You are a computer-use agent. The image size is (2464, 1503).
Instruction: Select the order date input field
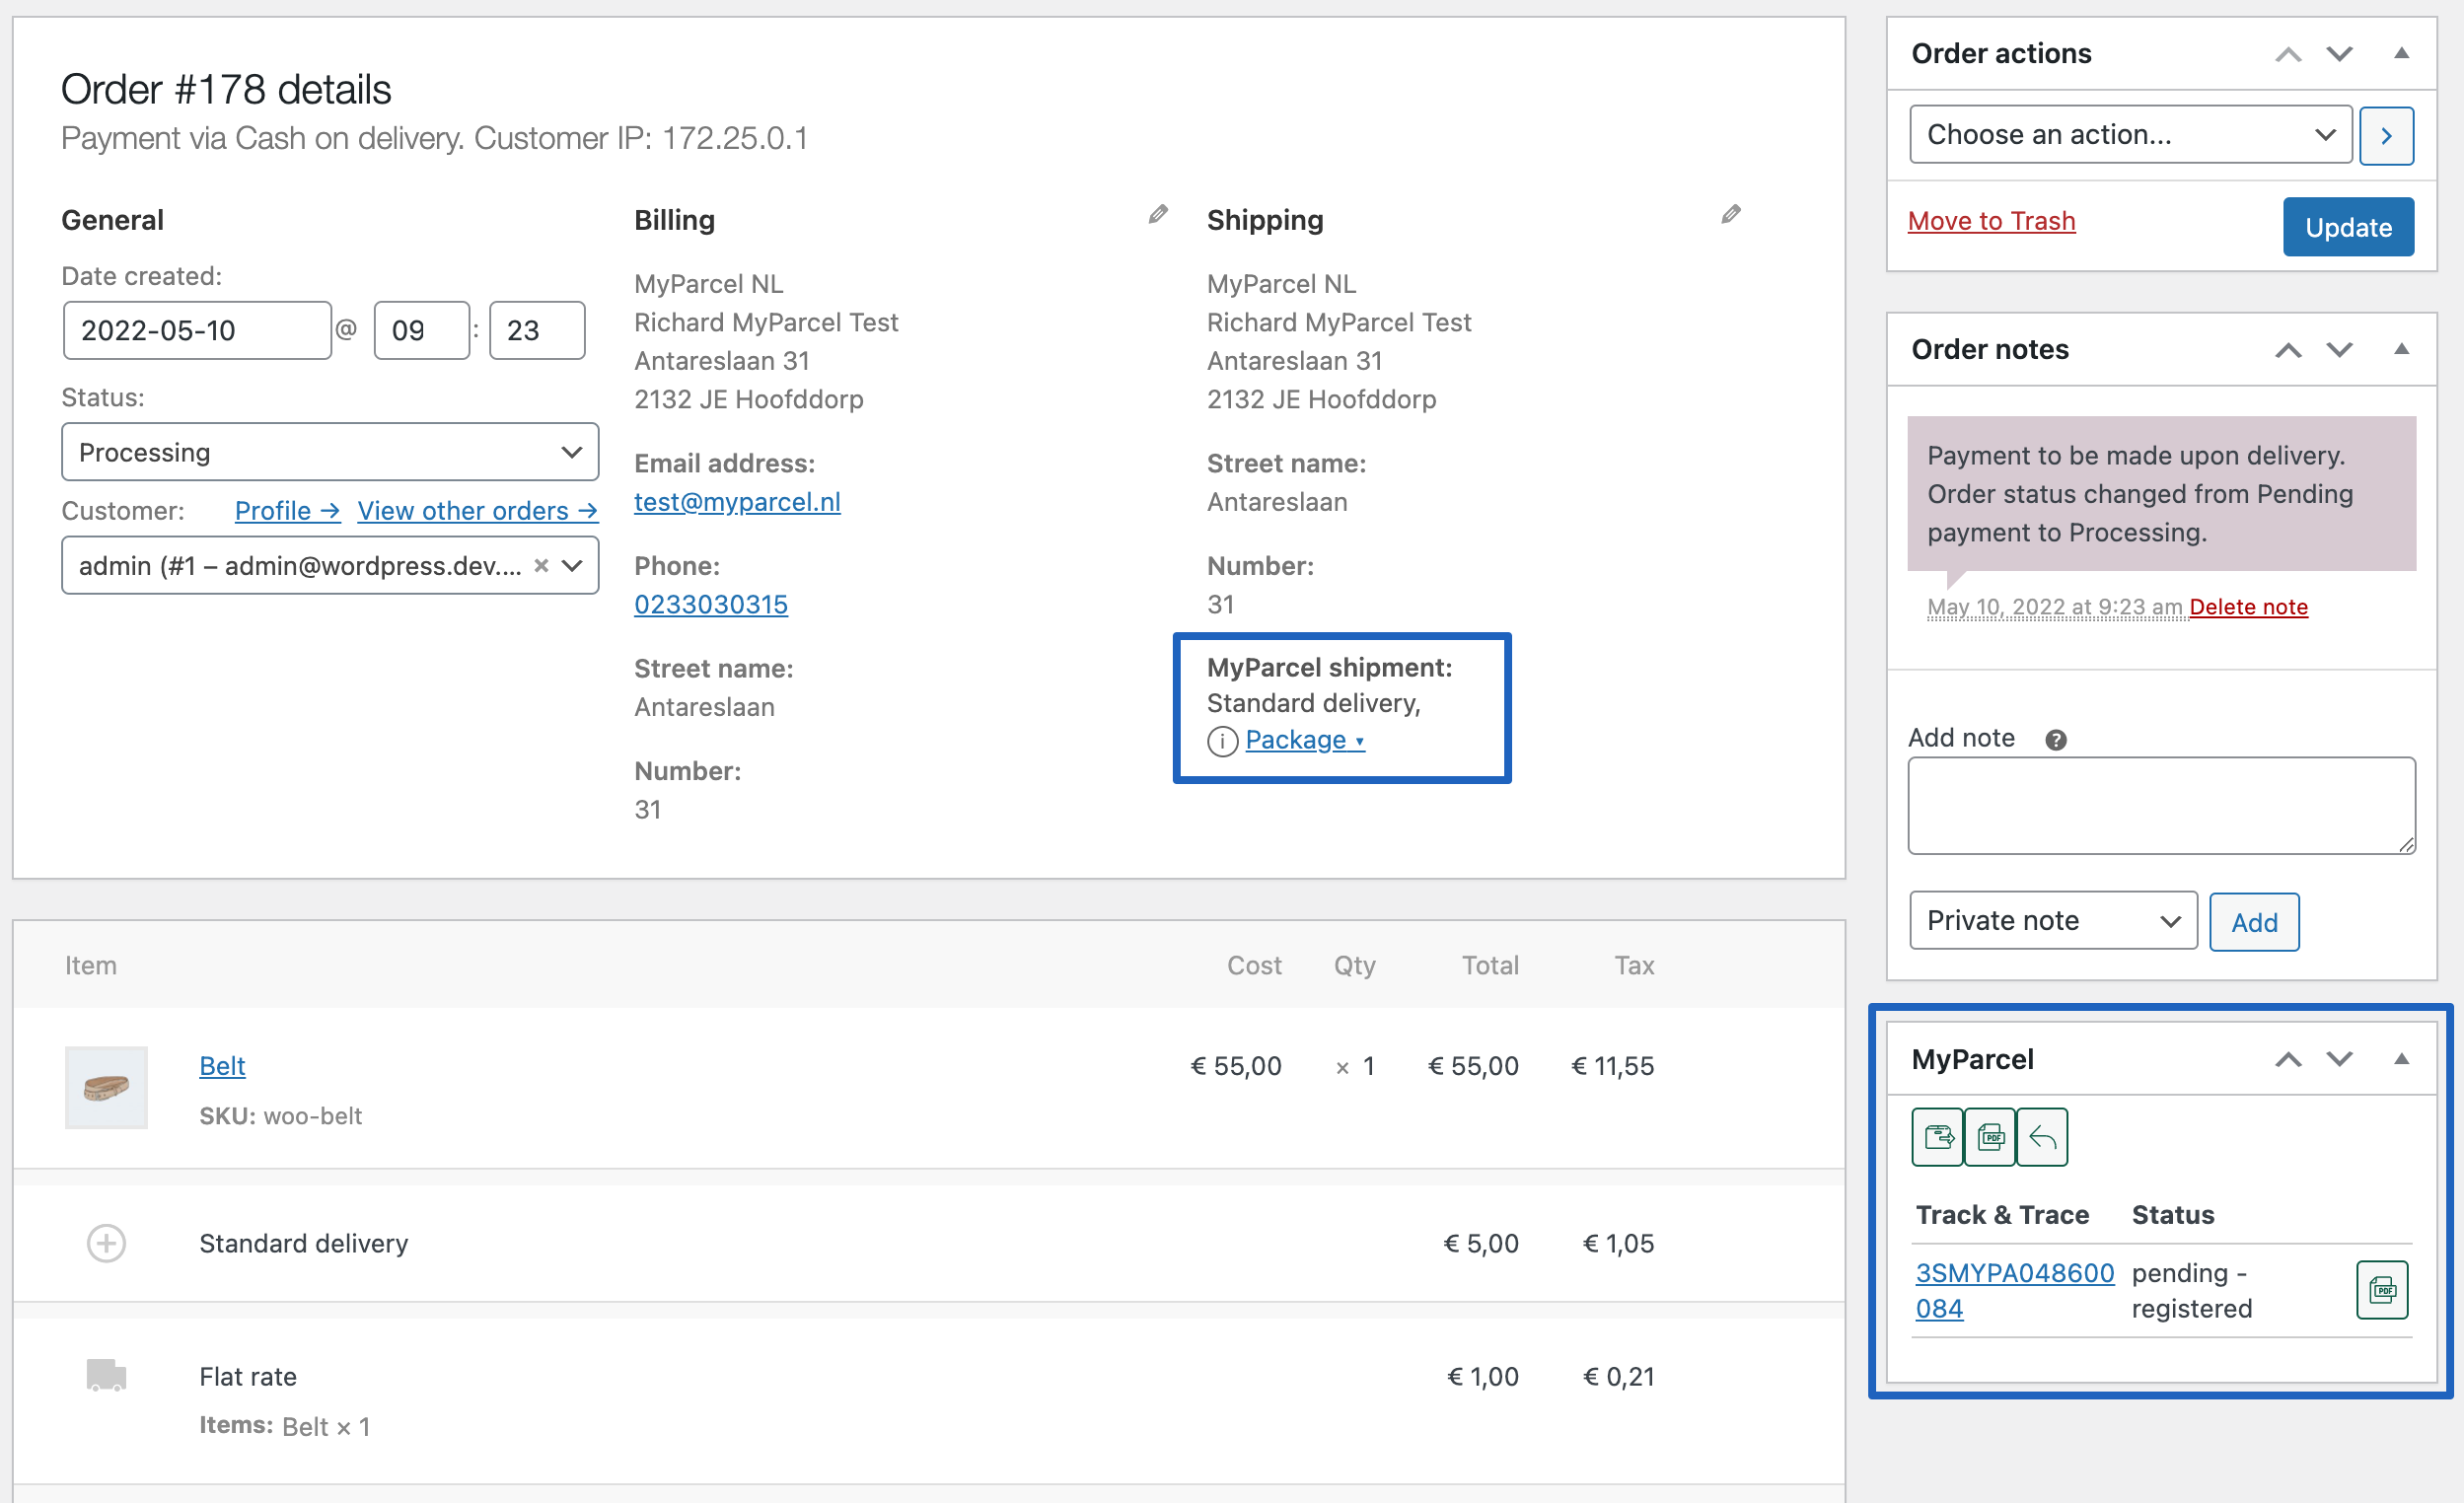pyautogui.click(x=193, y=329)
